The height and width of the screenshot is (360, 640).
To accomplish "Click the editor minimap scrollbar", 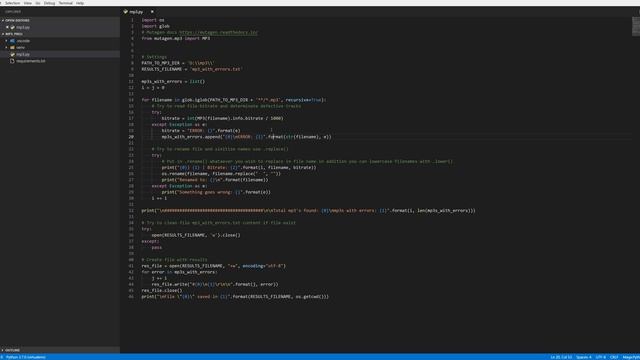I will [x=636, y=27].
